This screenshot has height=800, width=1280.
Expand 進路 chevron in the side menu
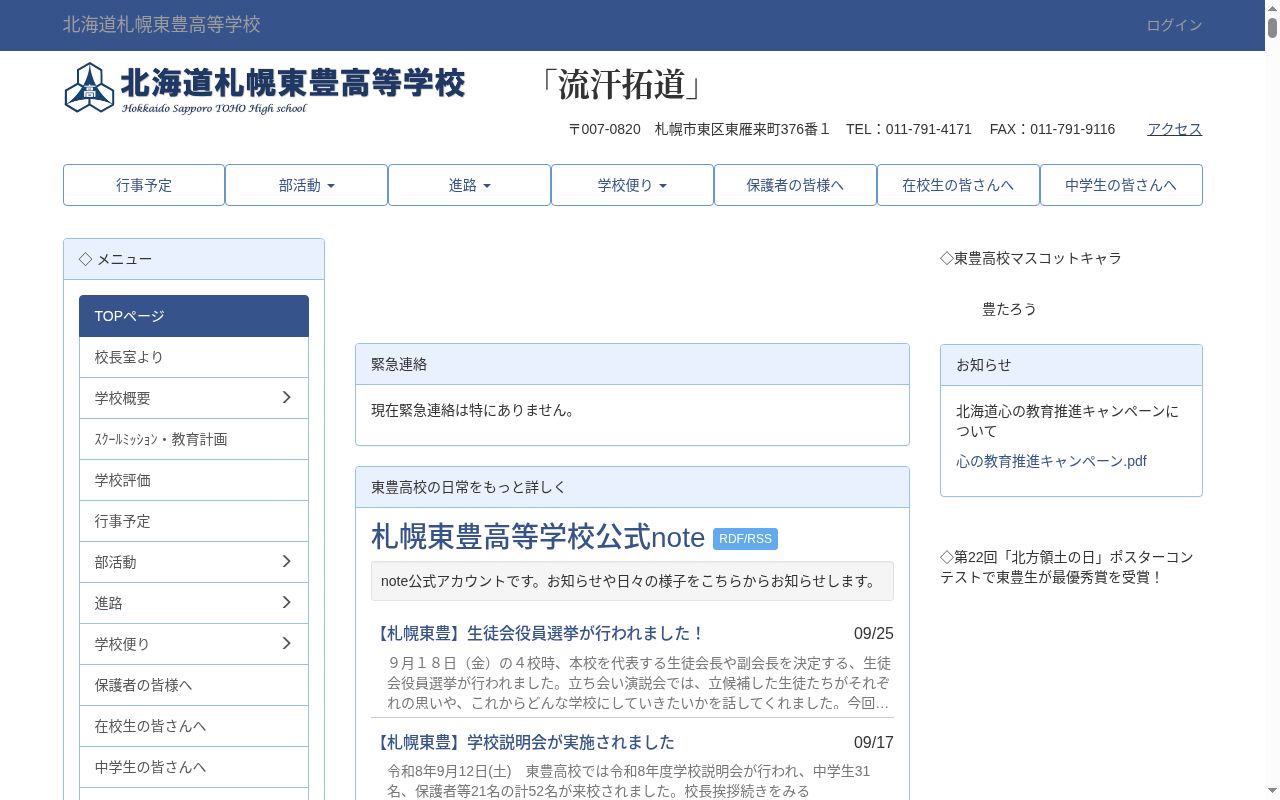286,603
